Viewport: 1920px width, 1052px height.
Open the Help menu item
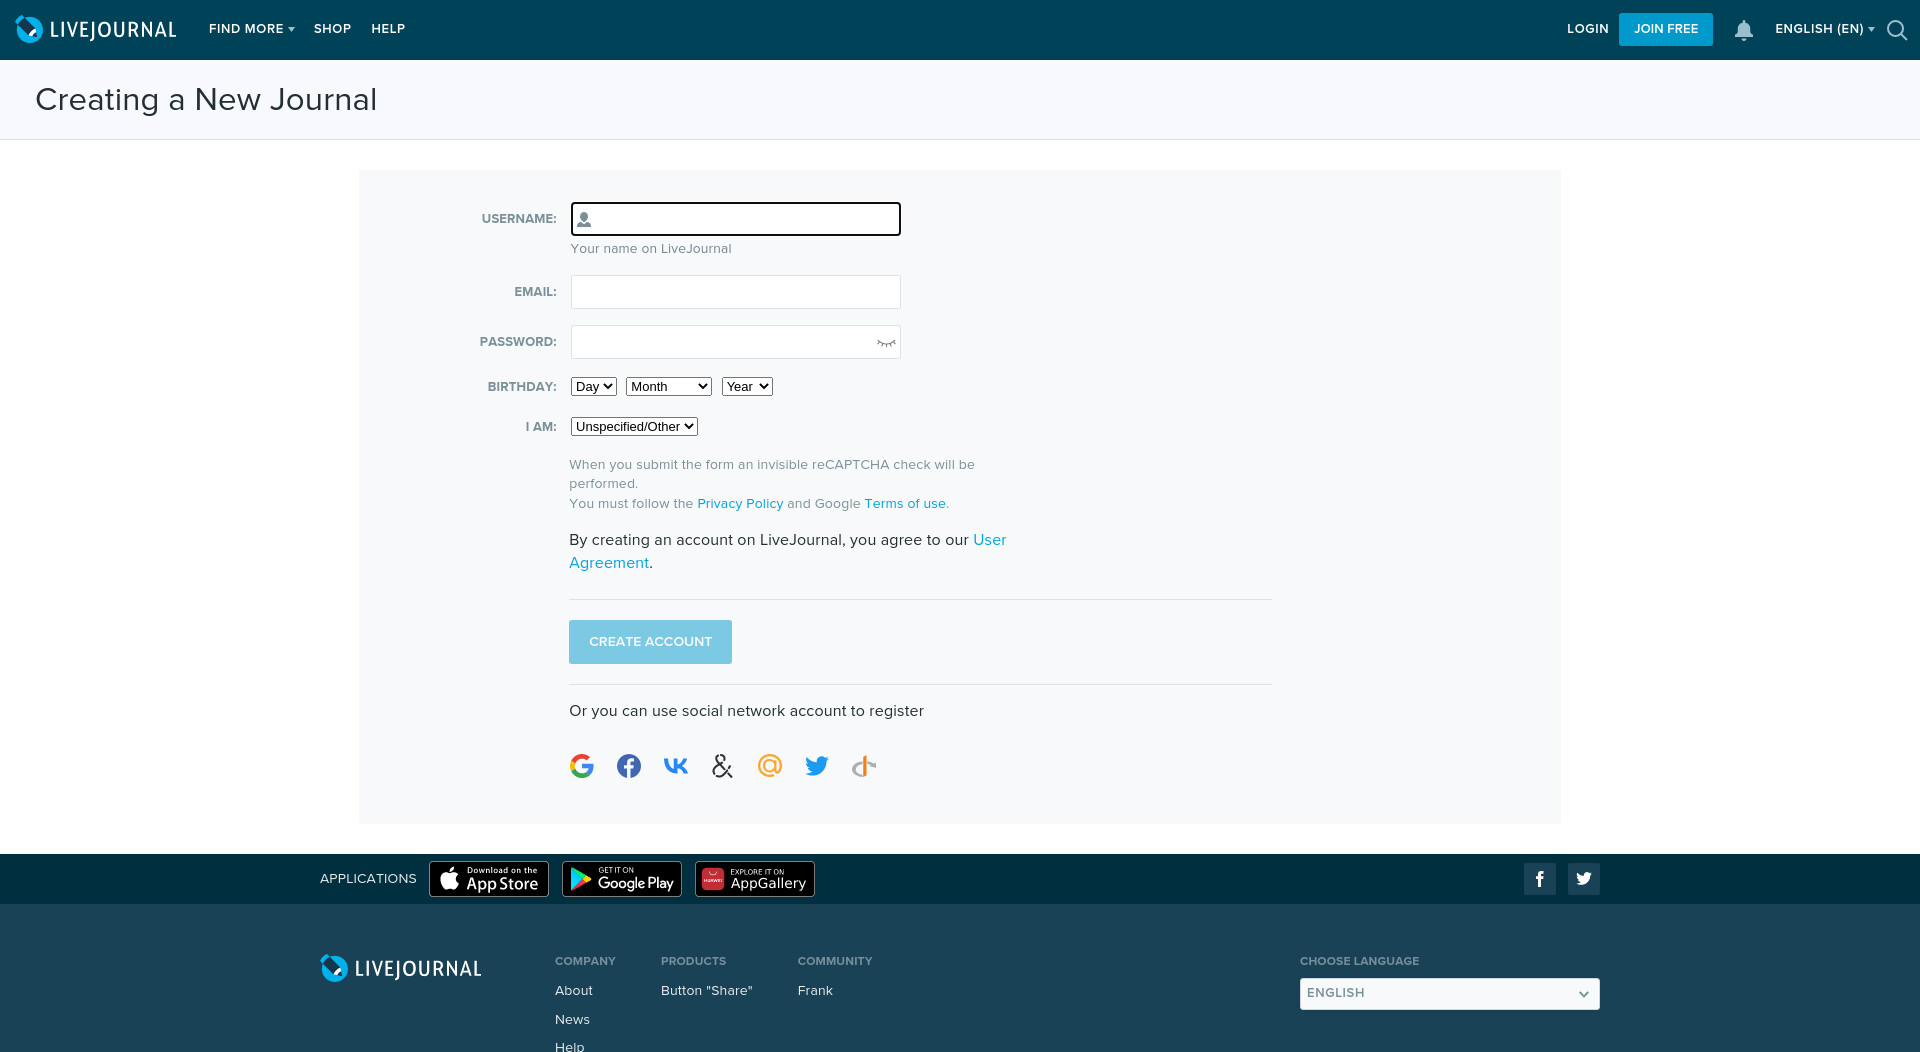(388, 29)
